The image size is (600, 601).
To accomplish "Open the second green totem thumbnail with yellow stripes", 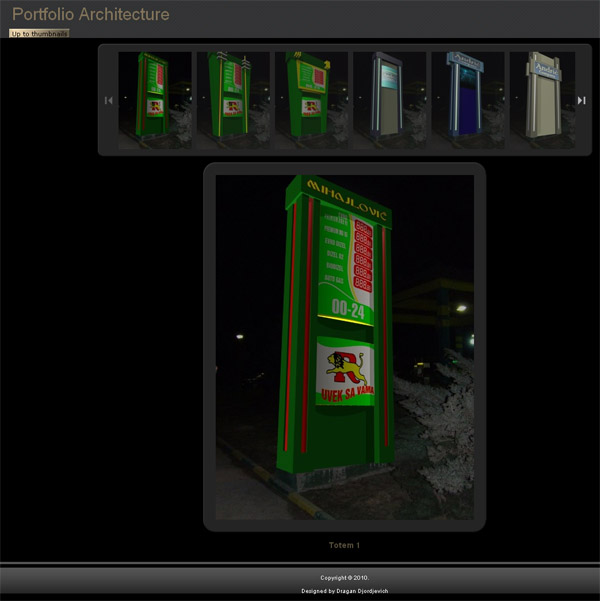I will tap(233, 100).
